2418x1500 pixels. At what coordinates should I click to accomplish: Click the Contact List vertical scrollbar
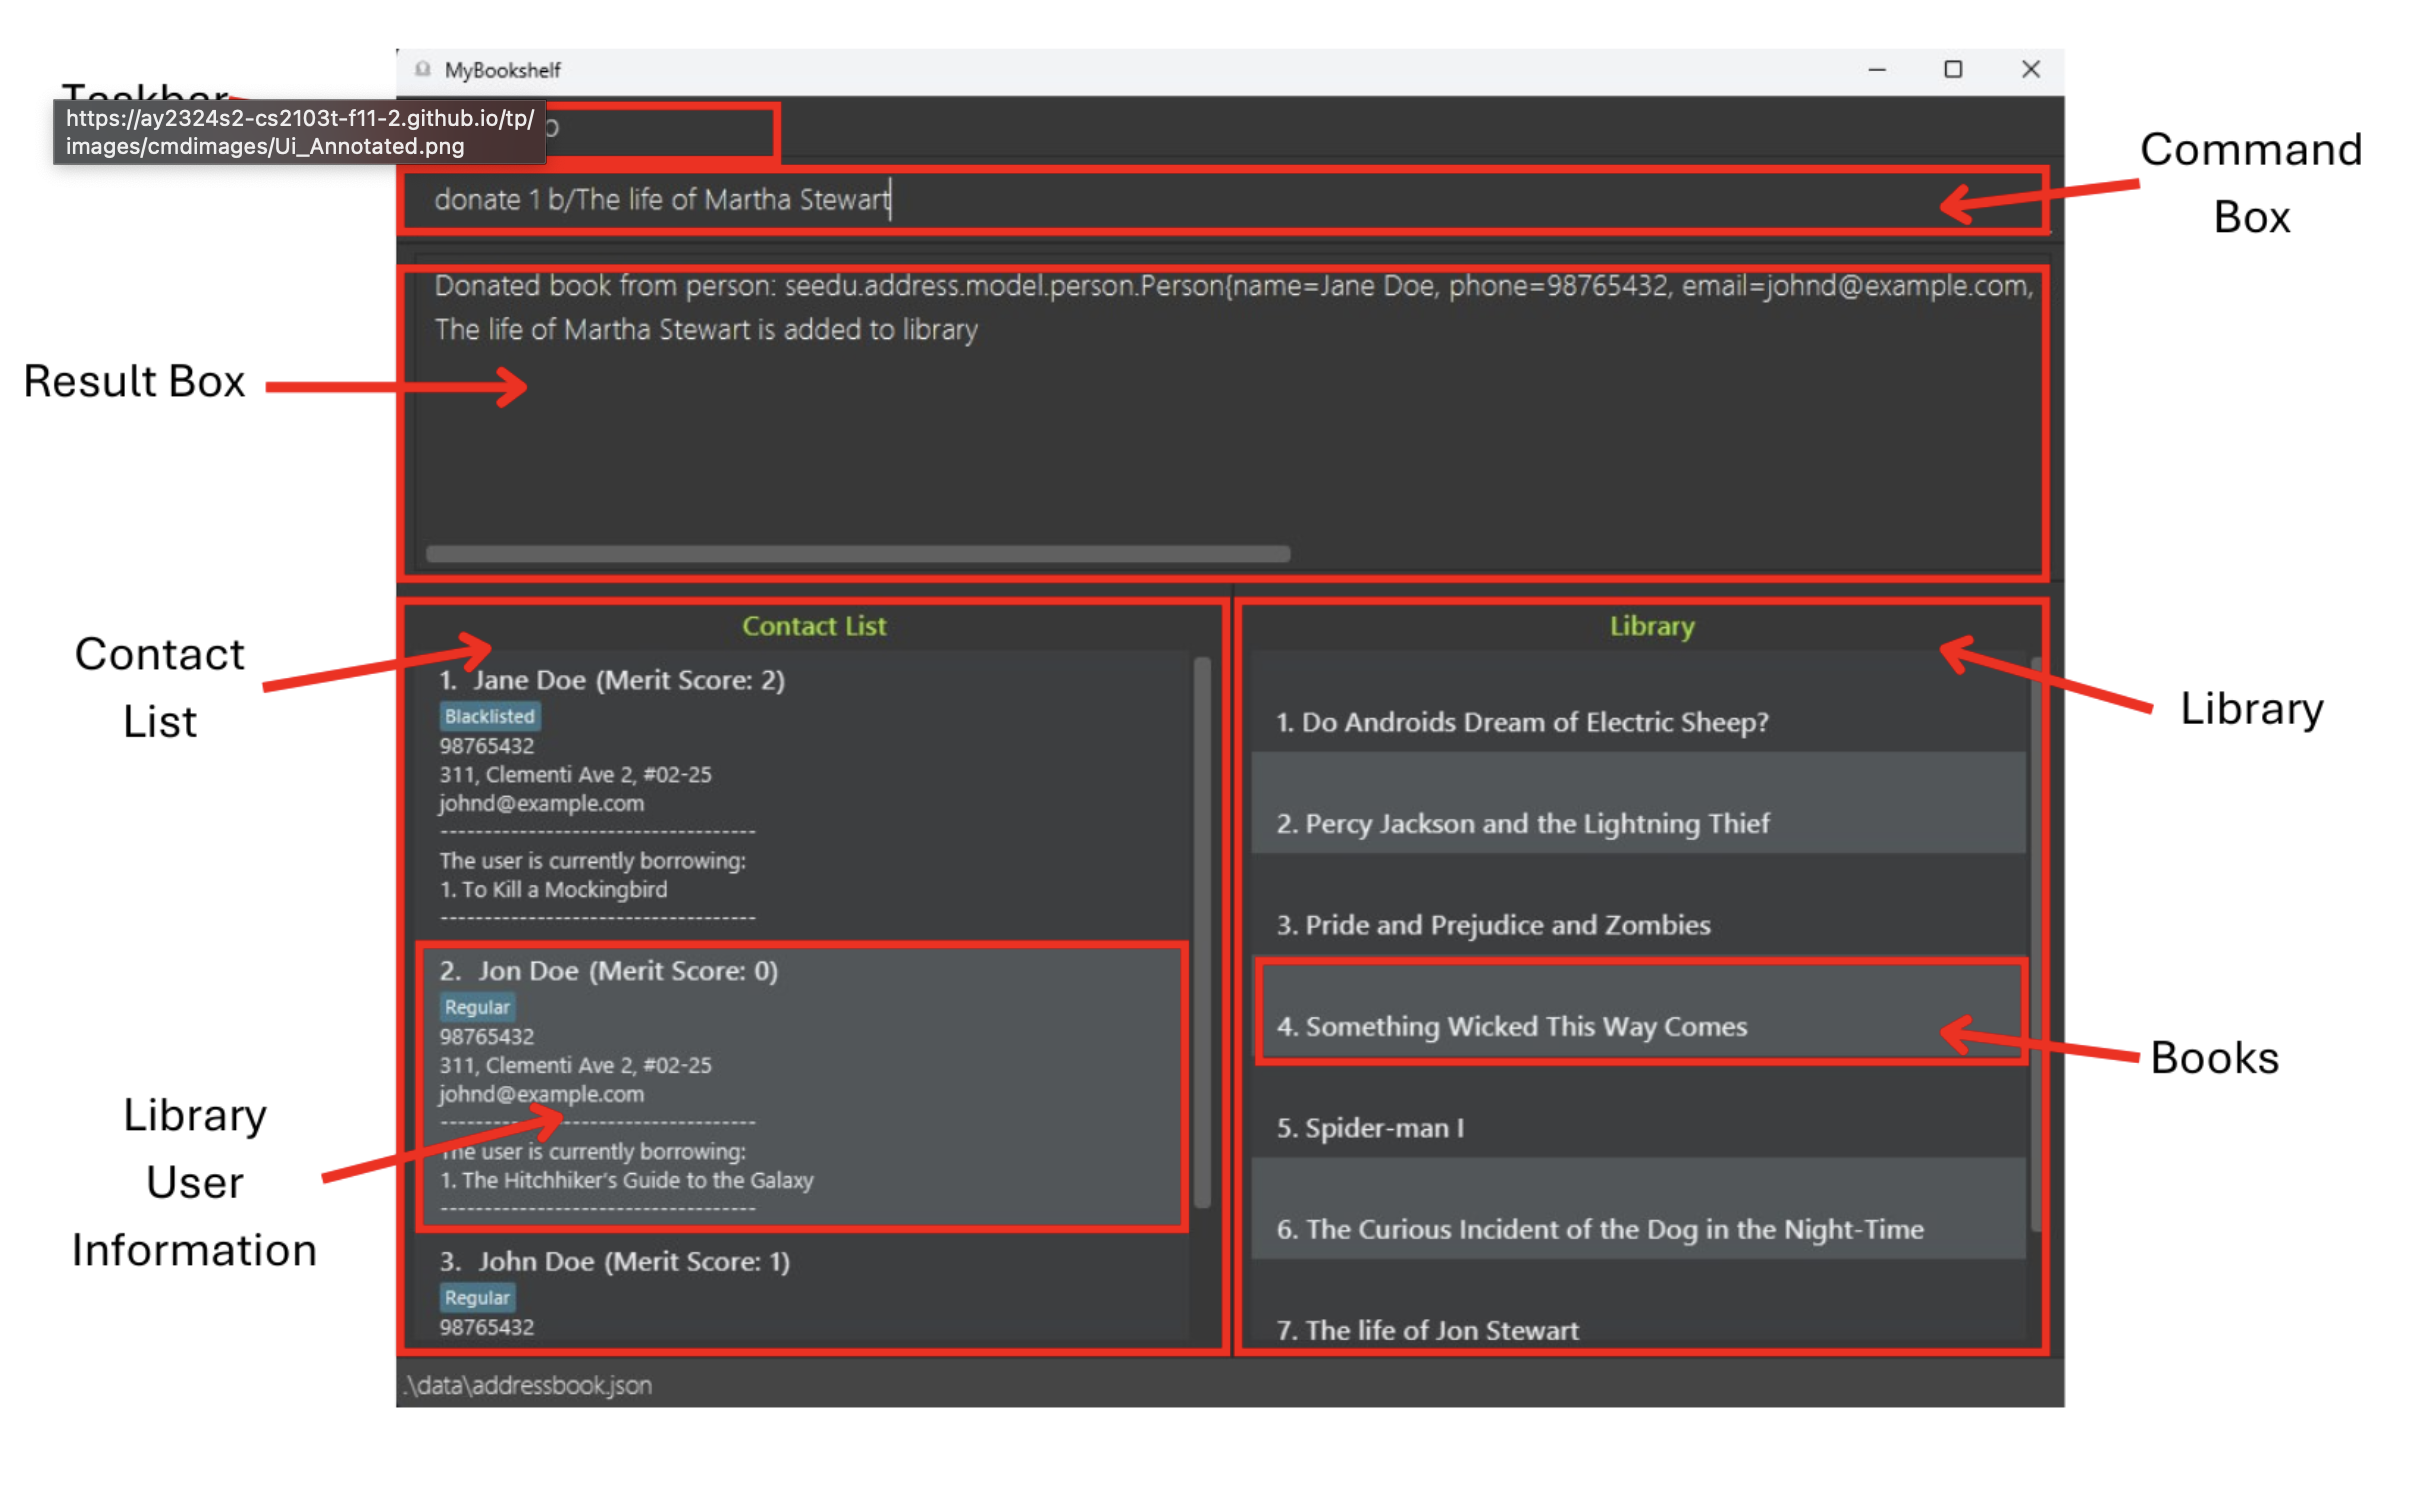1202,930
